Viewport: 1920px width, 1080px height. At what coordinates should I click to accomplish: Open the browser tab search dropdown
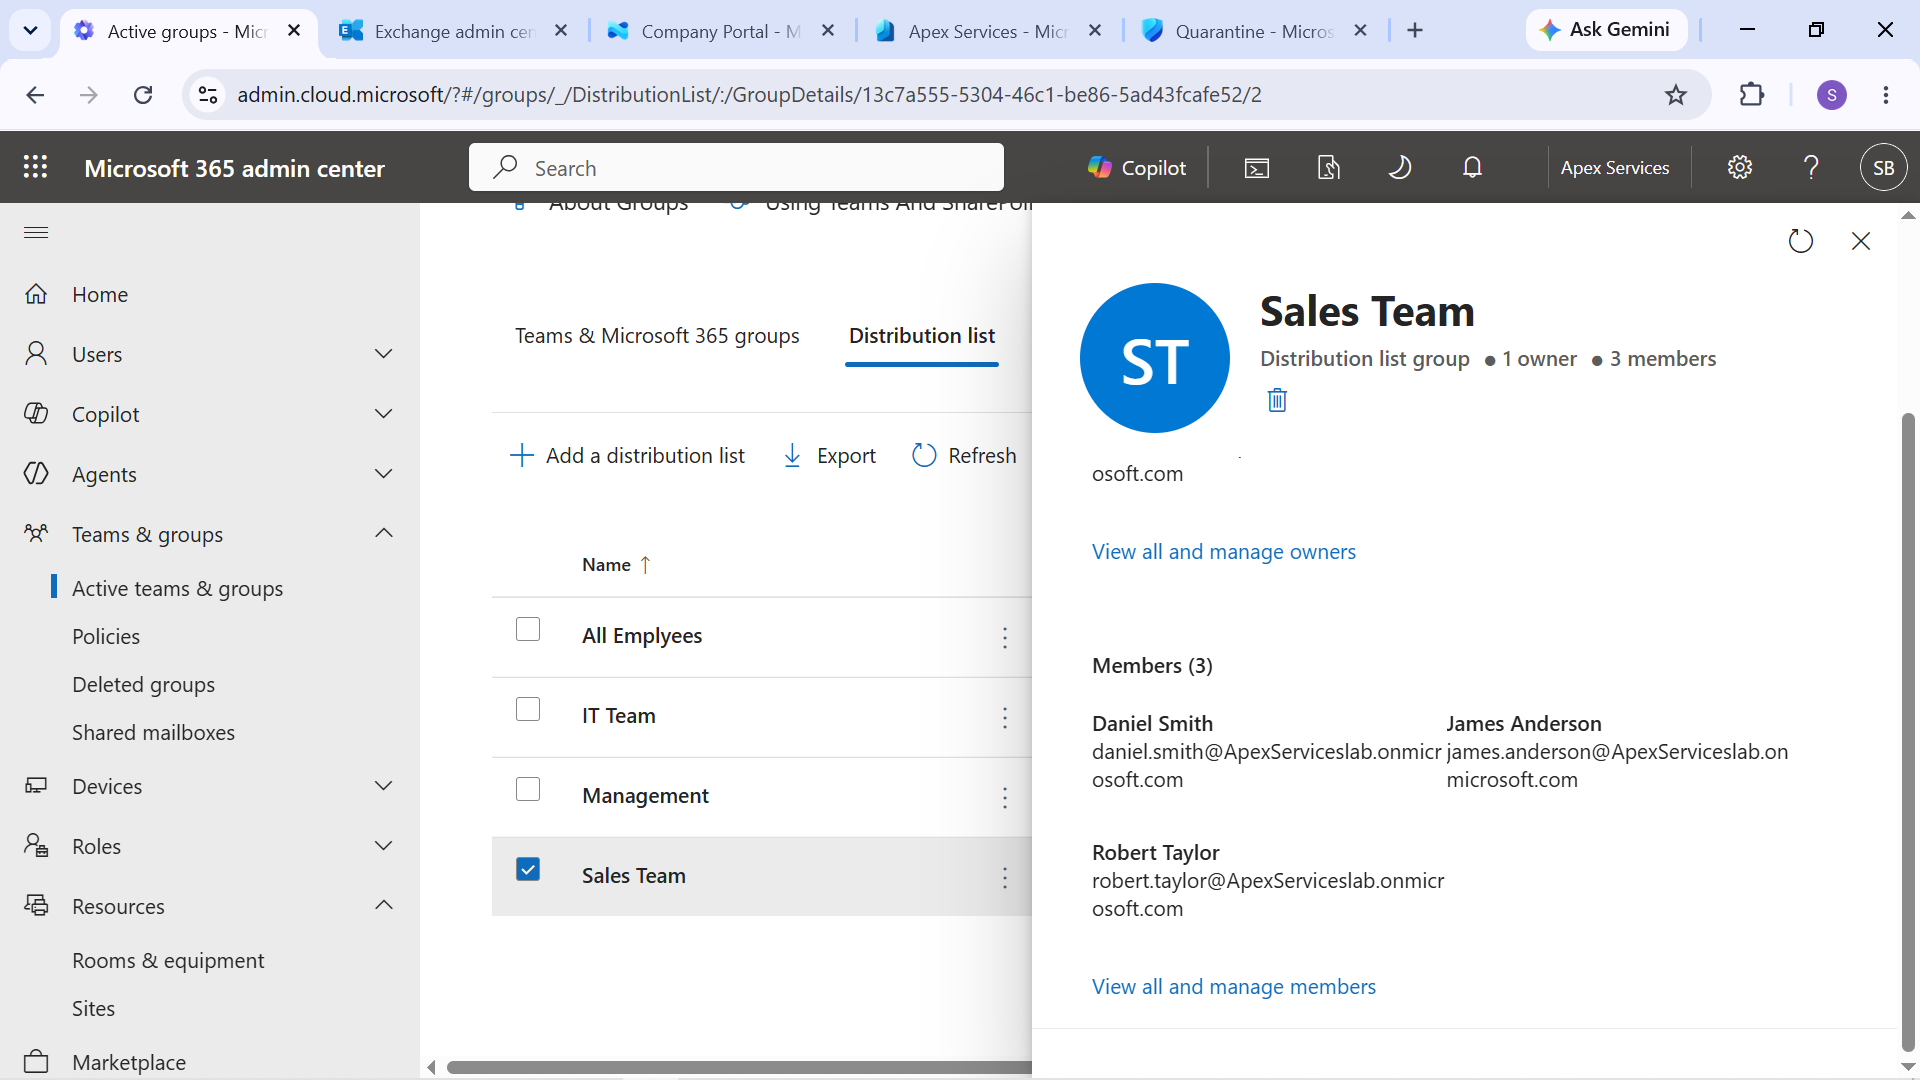30,31
